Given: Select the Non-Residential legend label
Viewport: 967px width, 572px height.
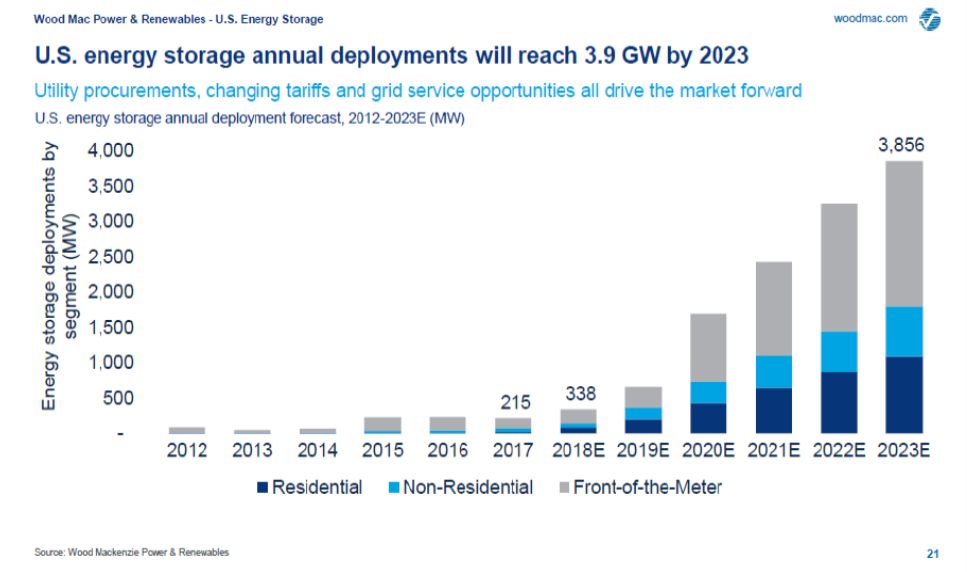Looking at the screenshot, I should click(x=468, y=488).
